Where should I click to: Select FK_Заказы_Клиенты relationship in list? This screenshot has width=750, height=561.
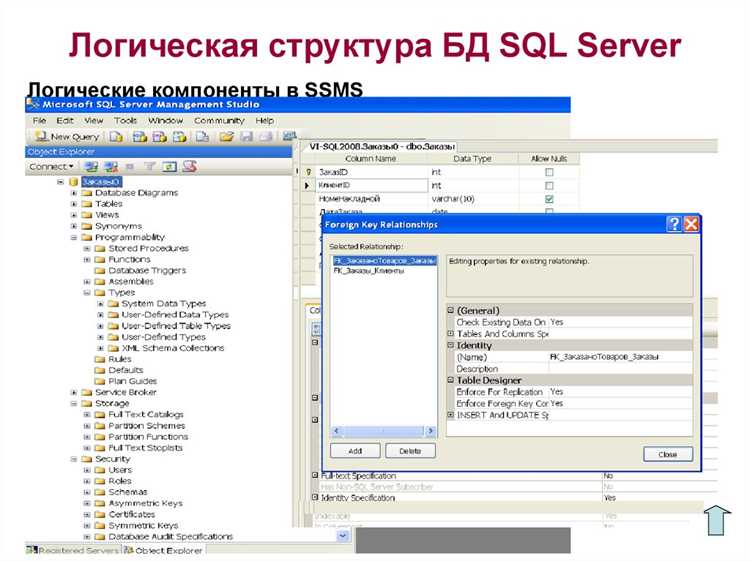click(369, 271)
